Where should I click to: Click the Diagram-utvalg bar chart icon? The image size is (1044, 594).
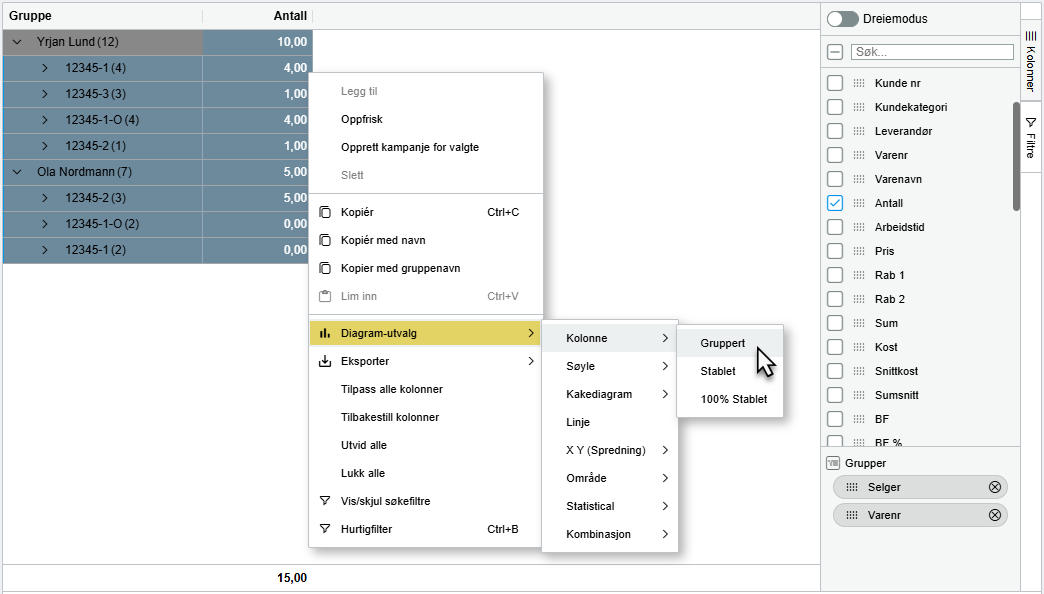tap(325, 333)
